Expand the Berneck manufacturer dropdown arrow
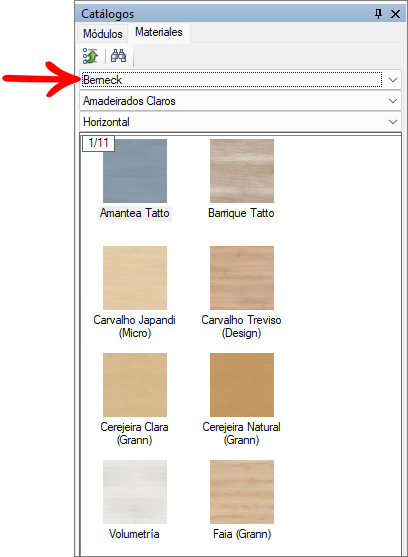The image size is (408, 557). [393, 80]
